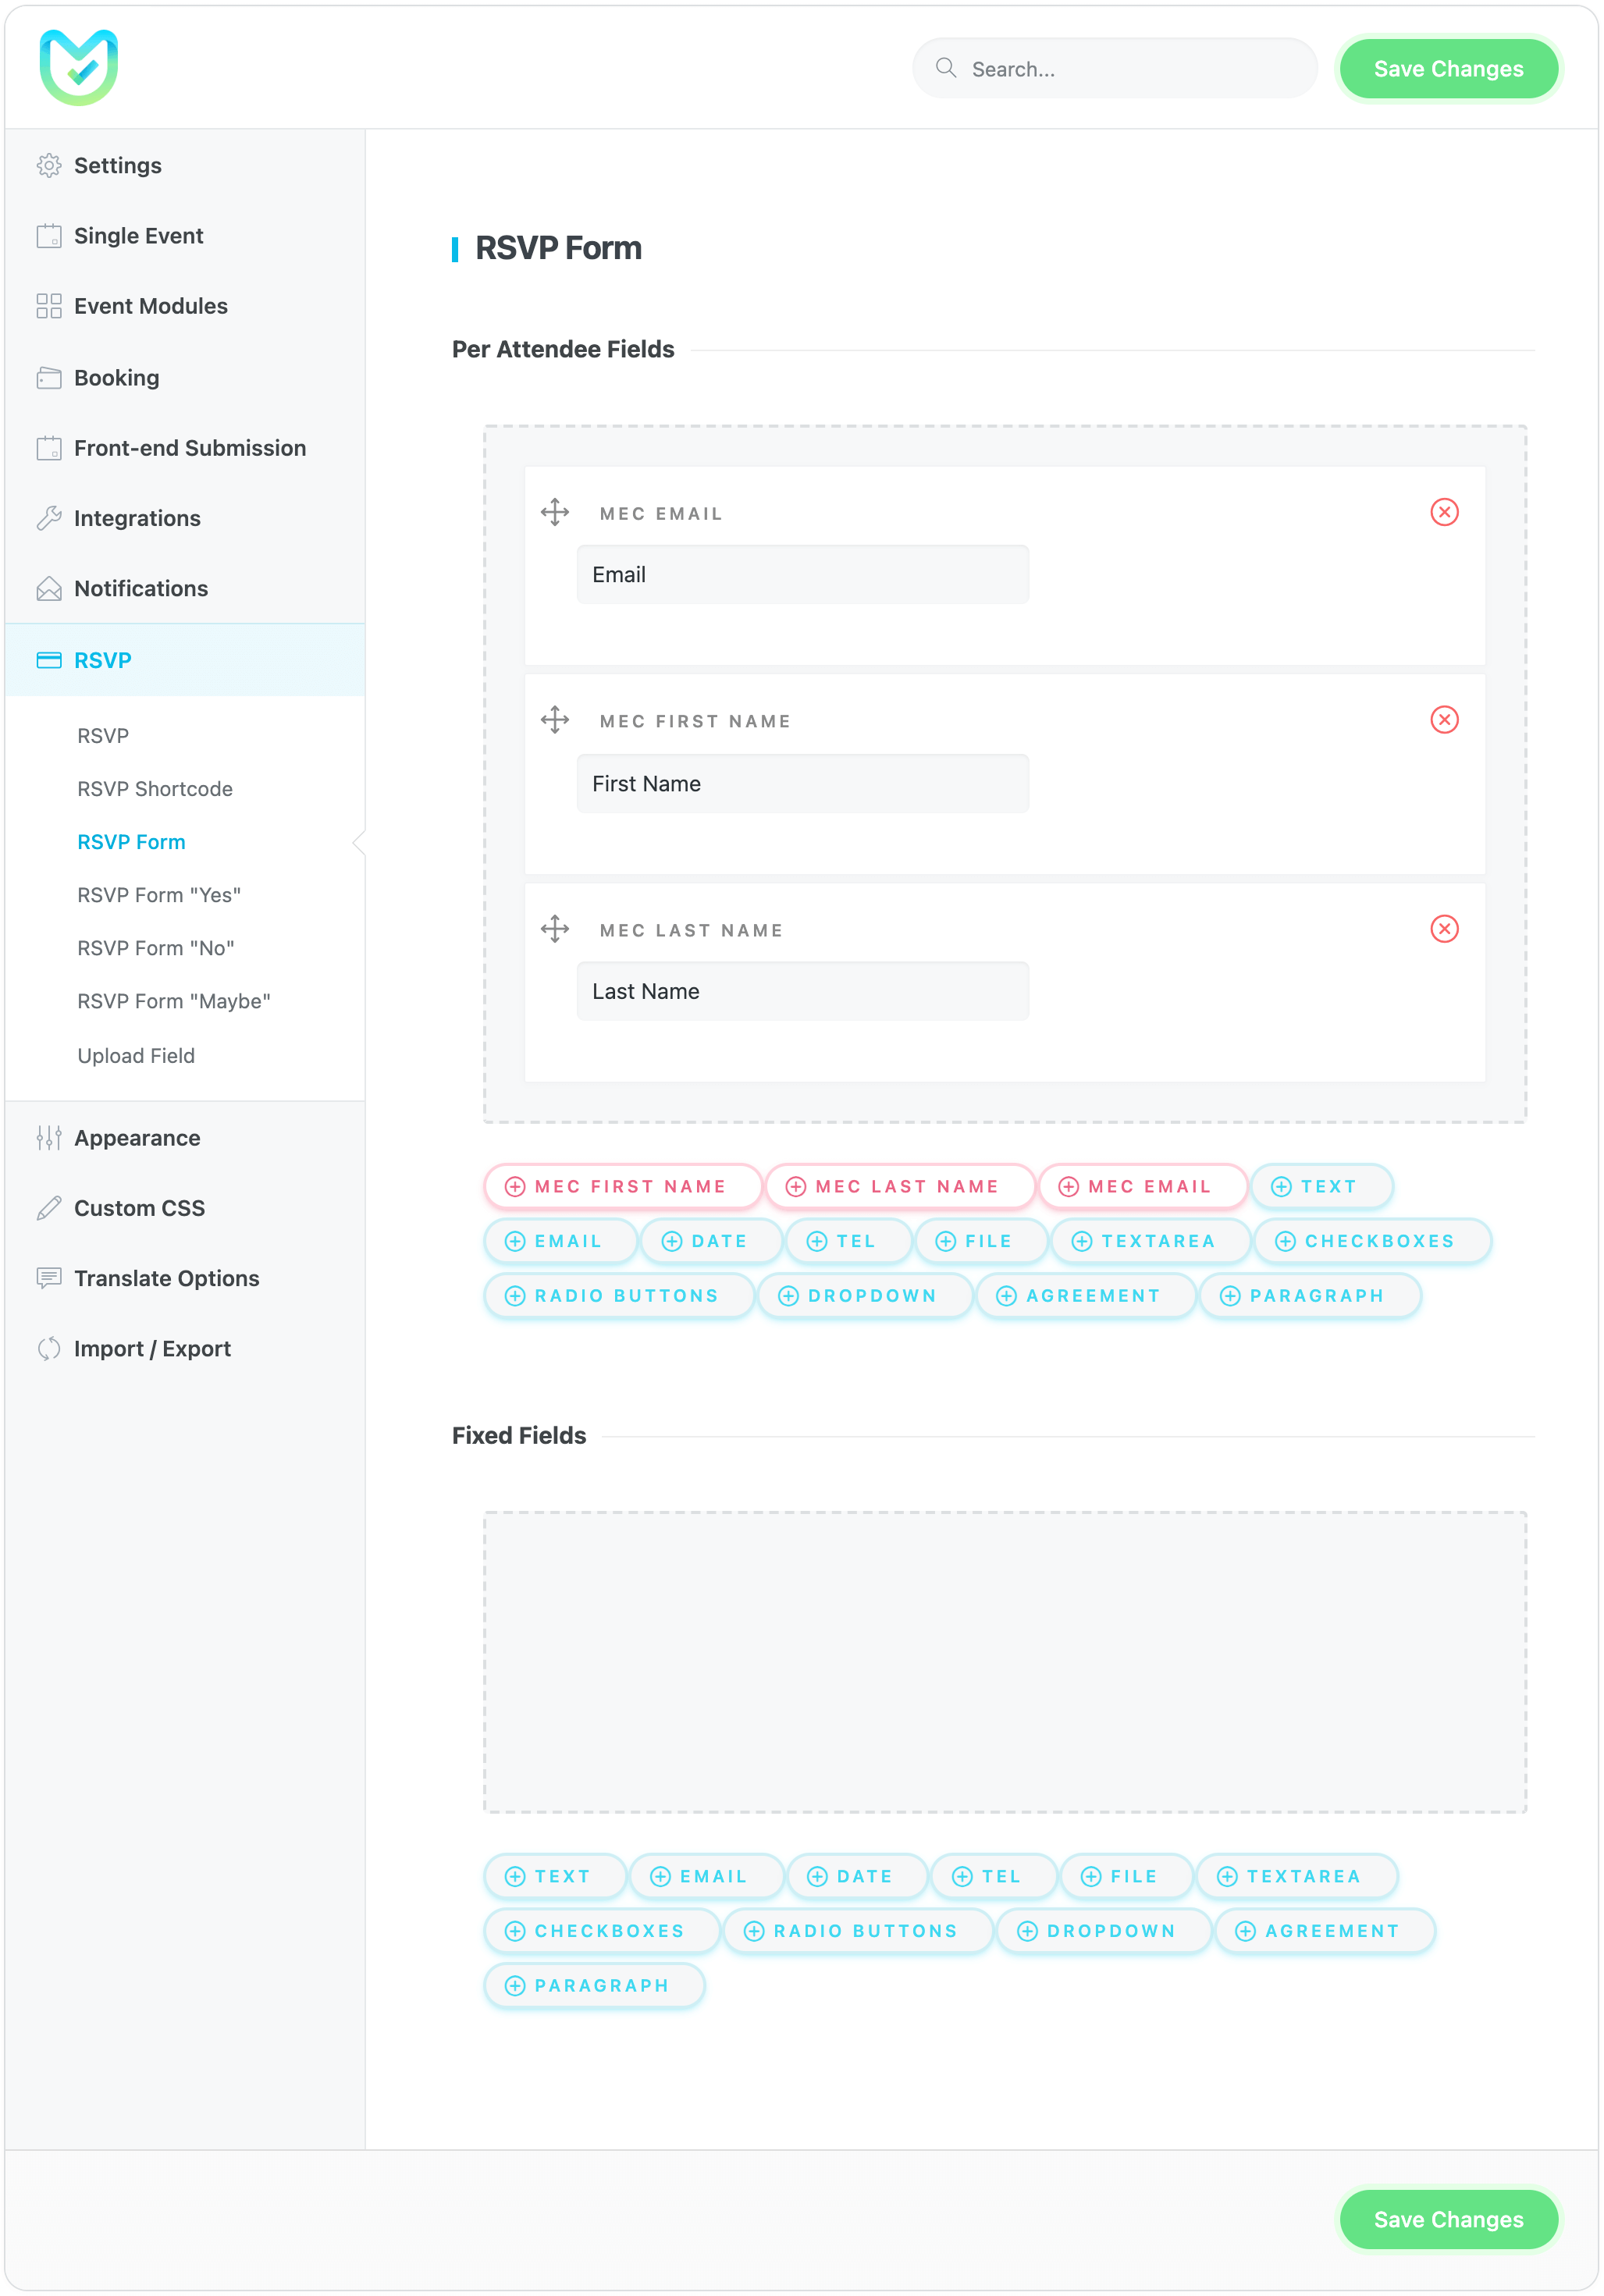Expand the Appearance menu

(137, 1138)
